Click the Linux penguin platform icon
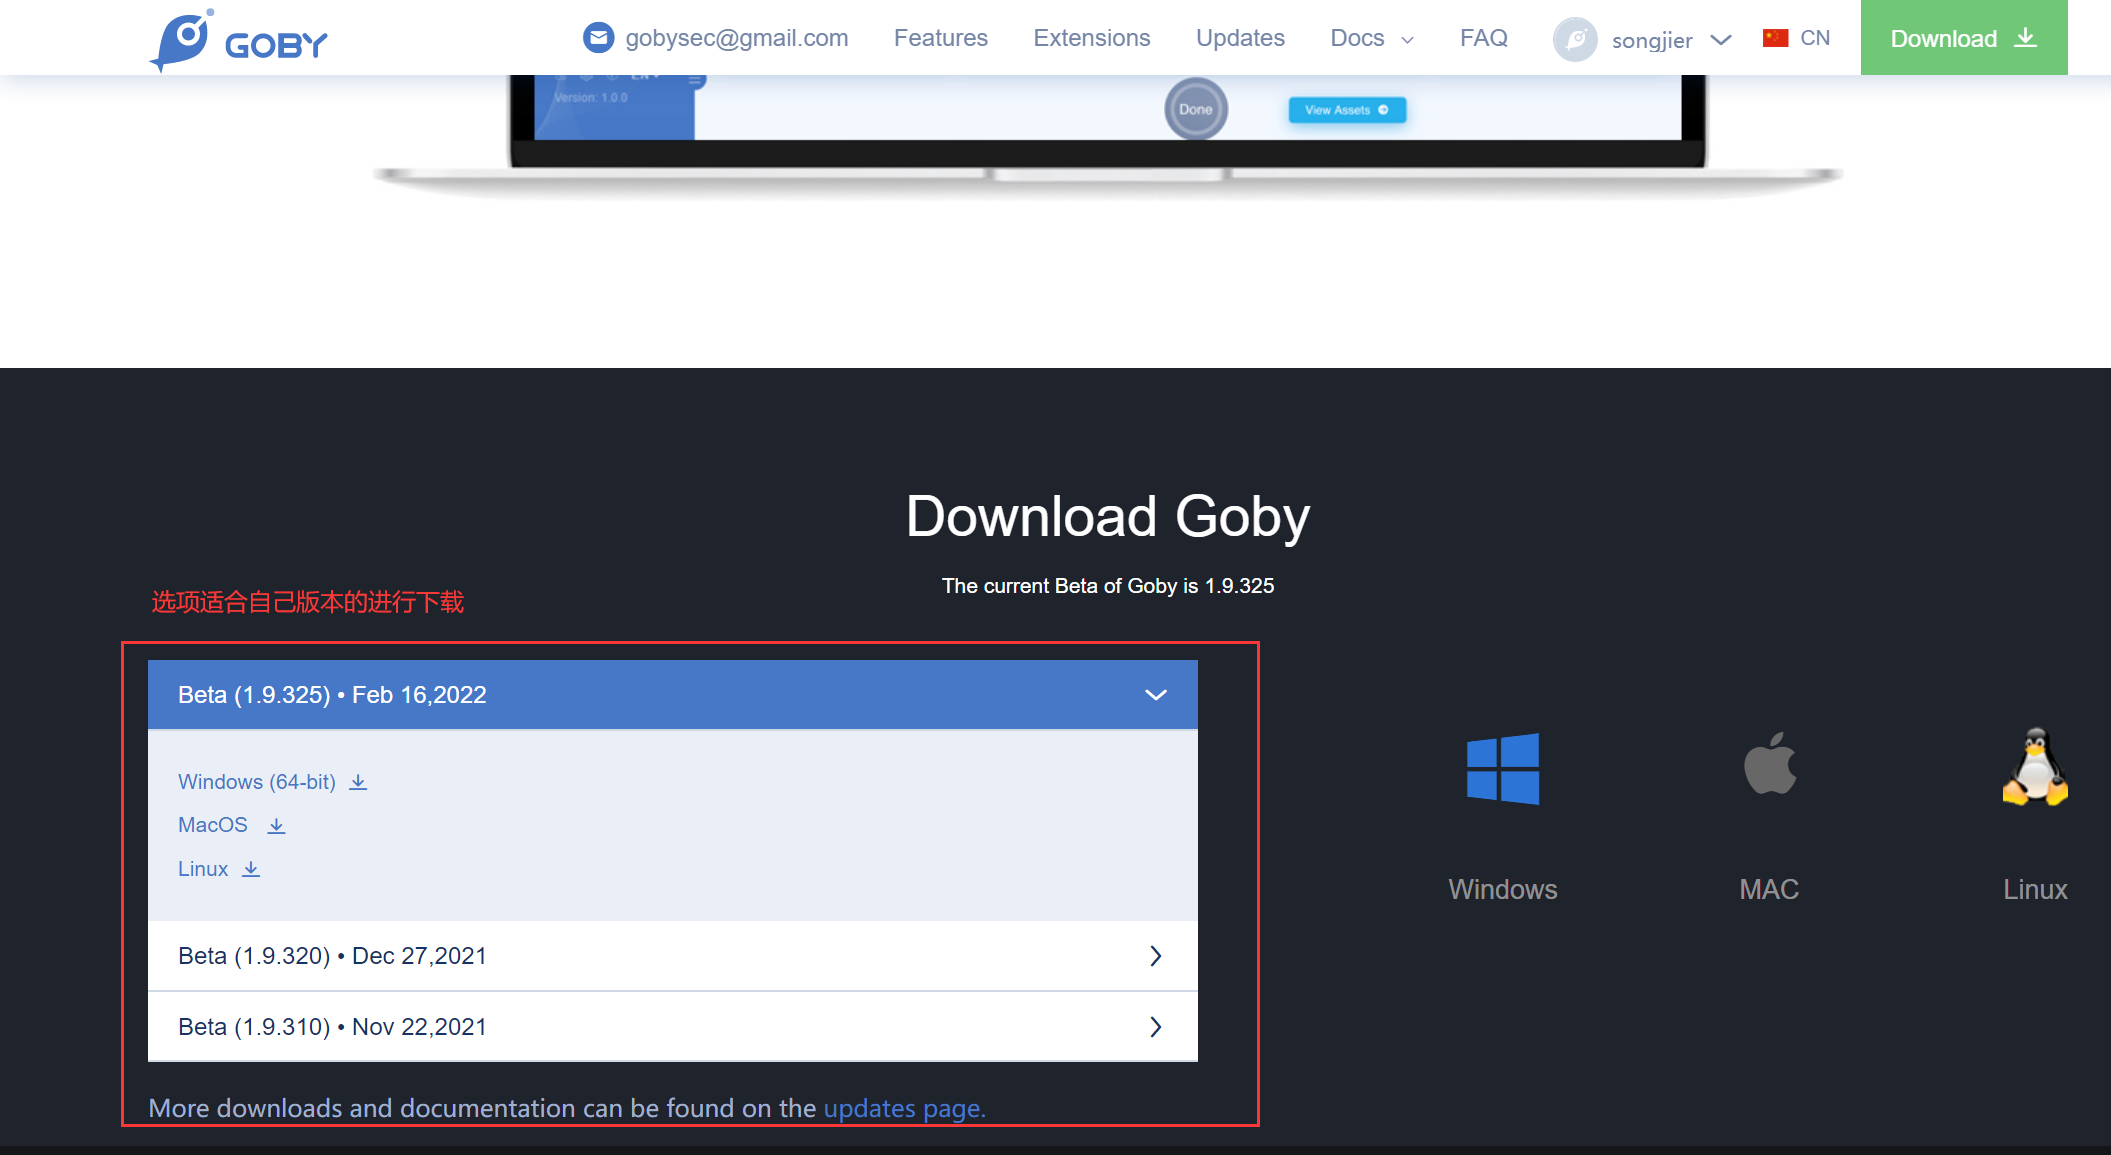 tap(2034, 767)
